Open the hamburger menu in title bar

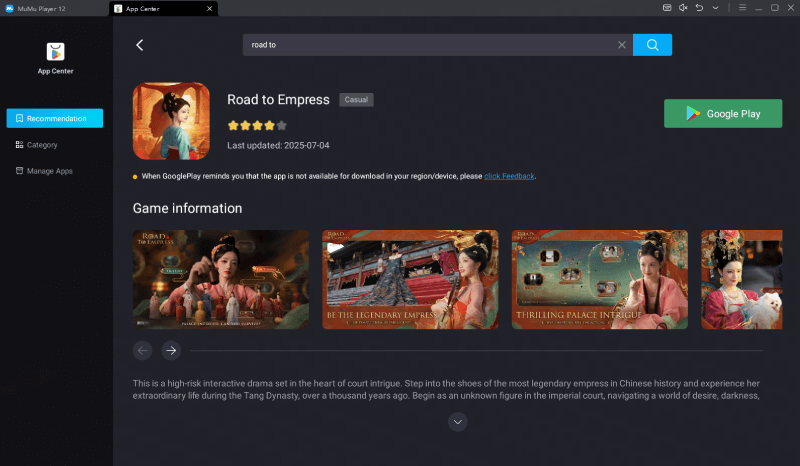pyautogui.click(x=742, y=8)
